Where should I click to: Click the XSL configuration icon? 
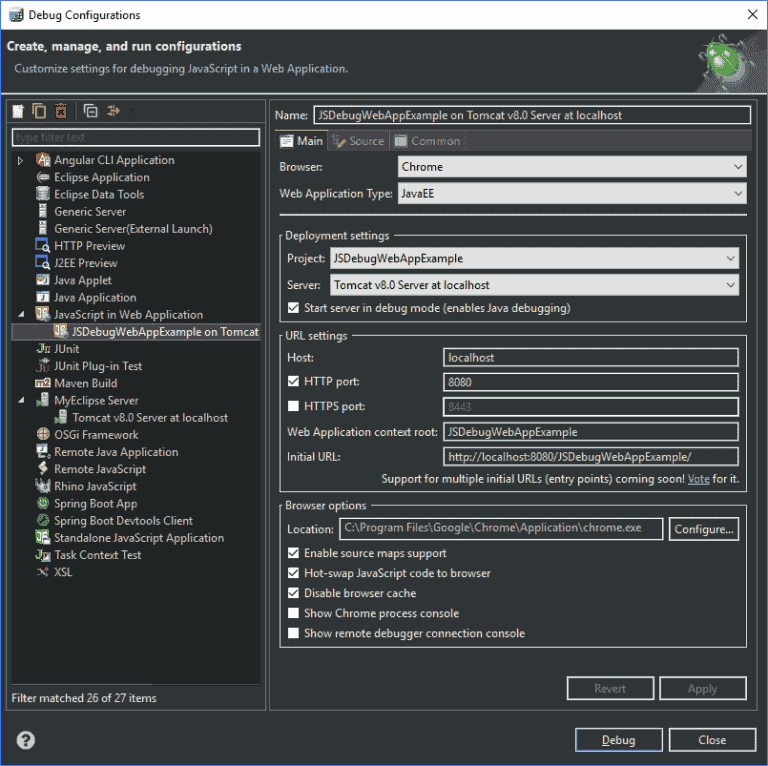coord(43,572)
